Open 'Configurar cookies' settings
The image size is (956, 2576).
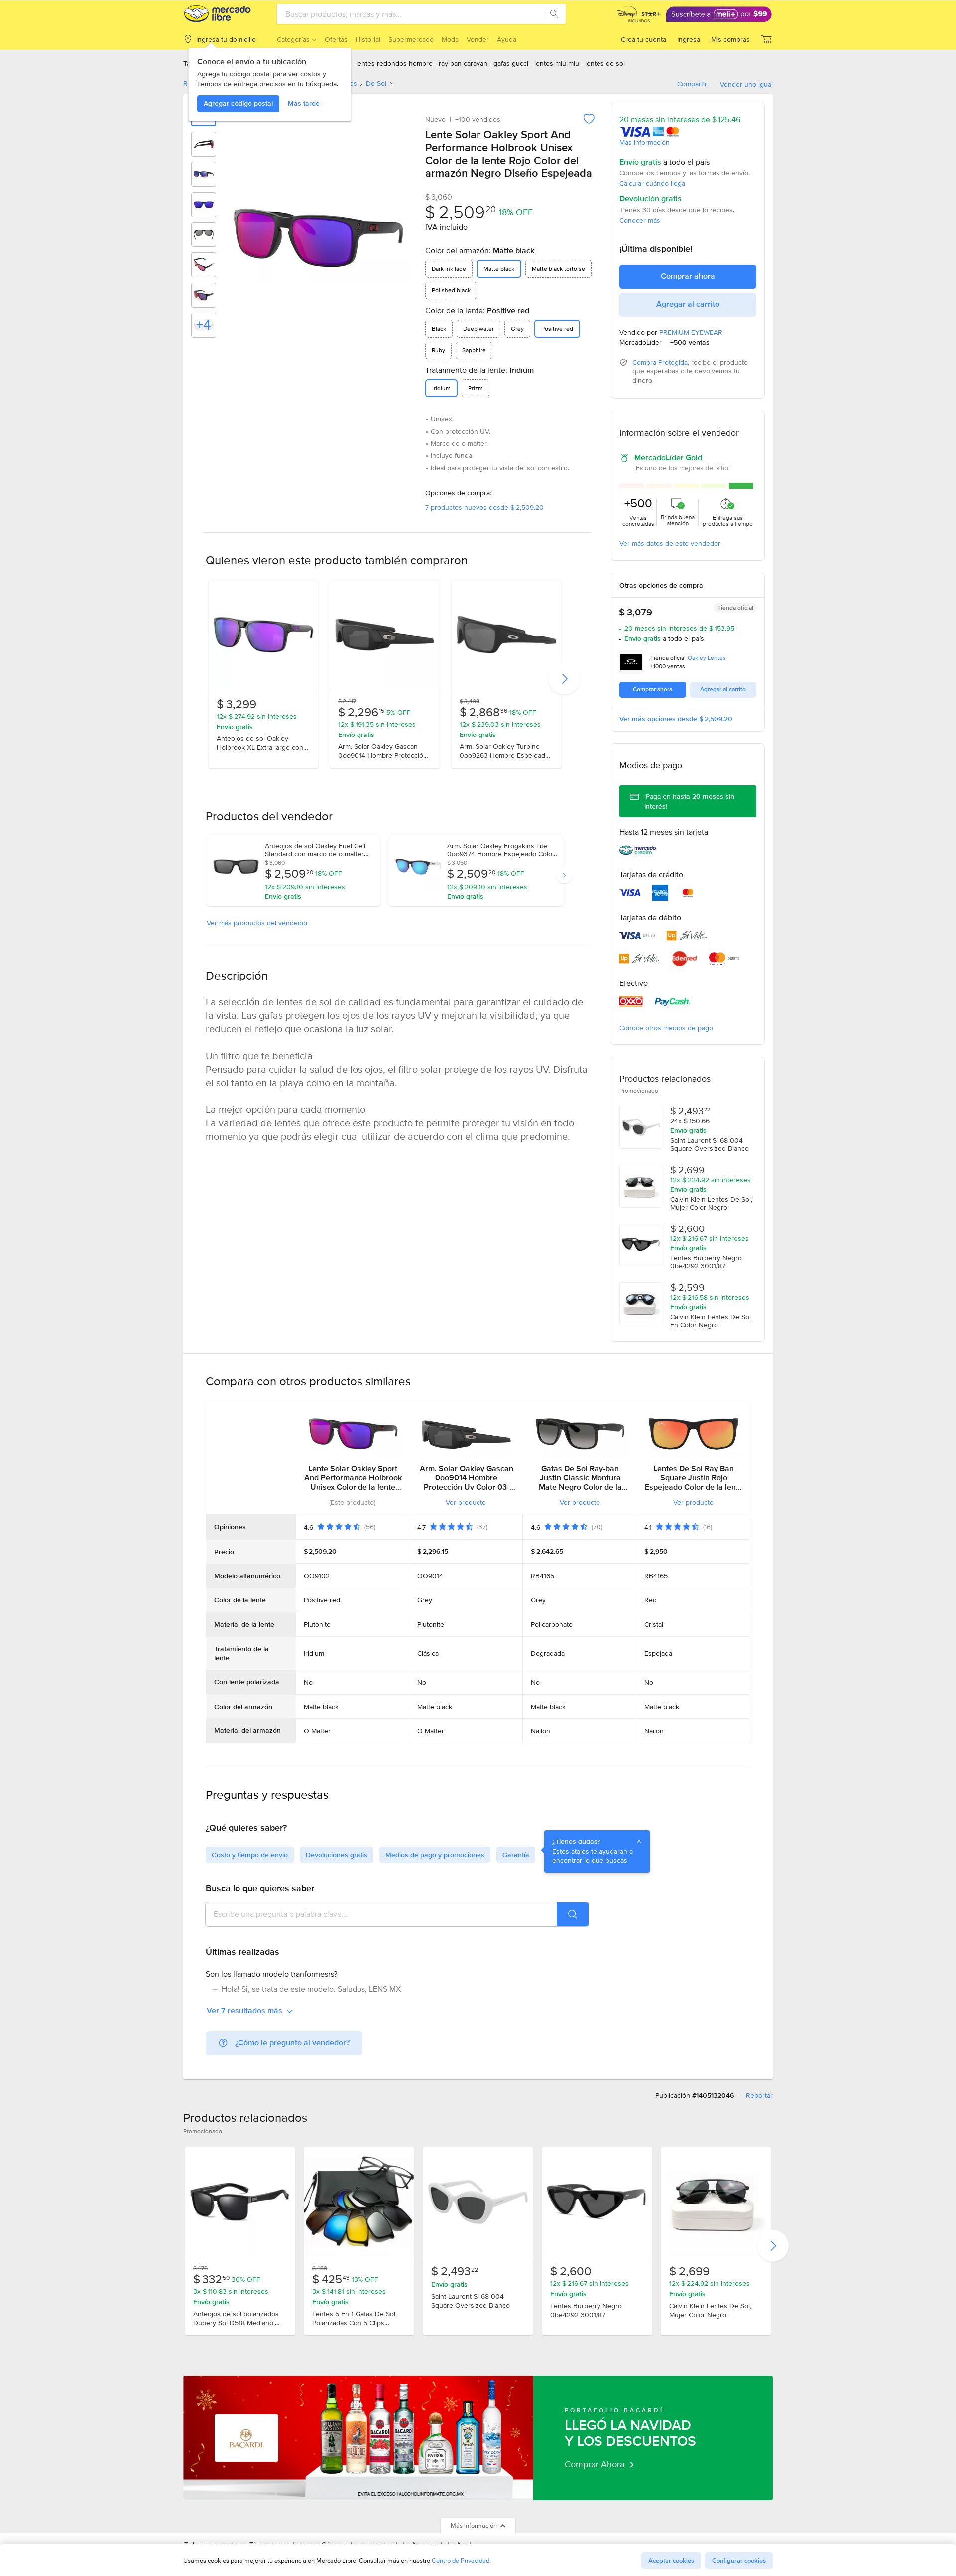pyautogui.click(x=739, y=2560)
